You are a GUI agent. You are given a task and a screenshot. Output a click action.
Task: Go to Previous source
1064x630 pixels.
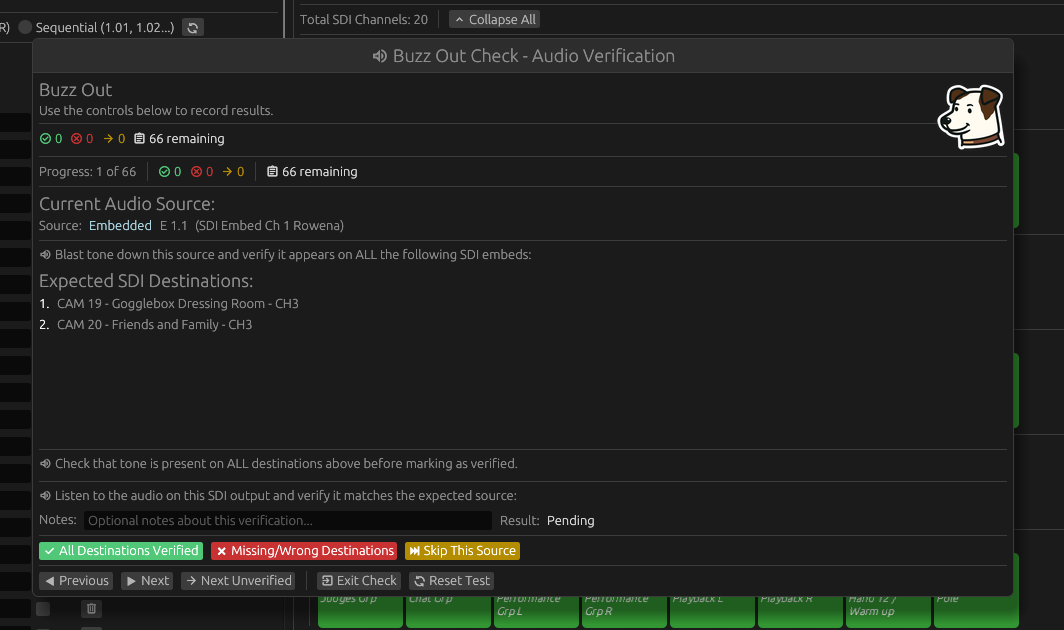(x=76, y=581)
